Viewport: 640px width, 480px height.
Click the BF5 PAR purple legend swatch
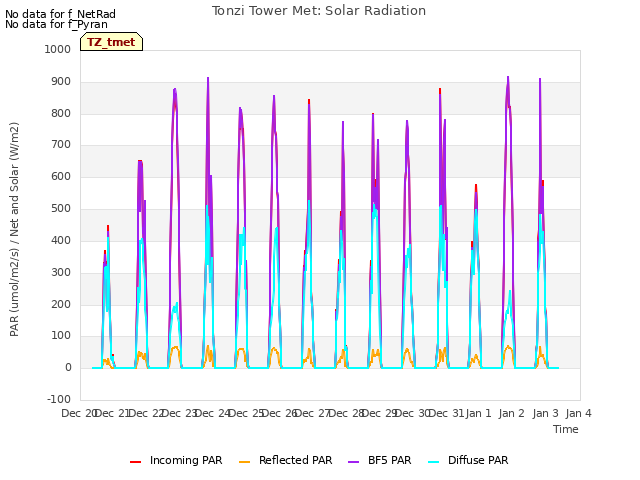click(x=353, y=462)
